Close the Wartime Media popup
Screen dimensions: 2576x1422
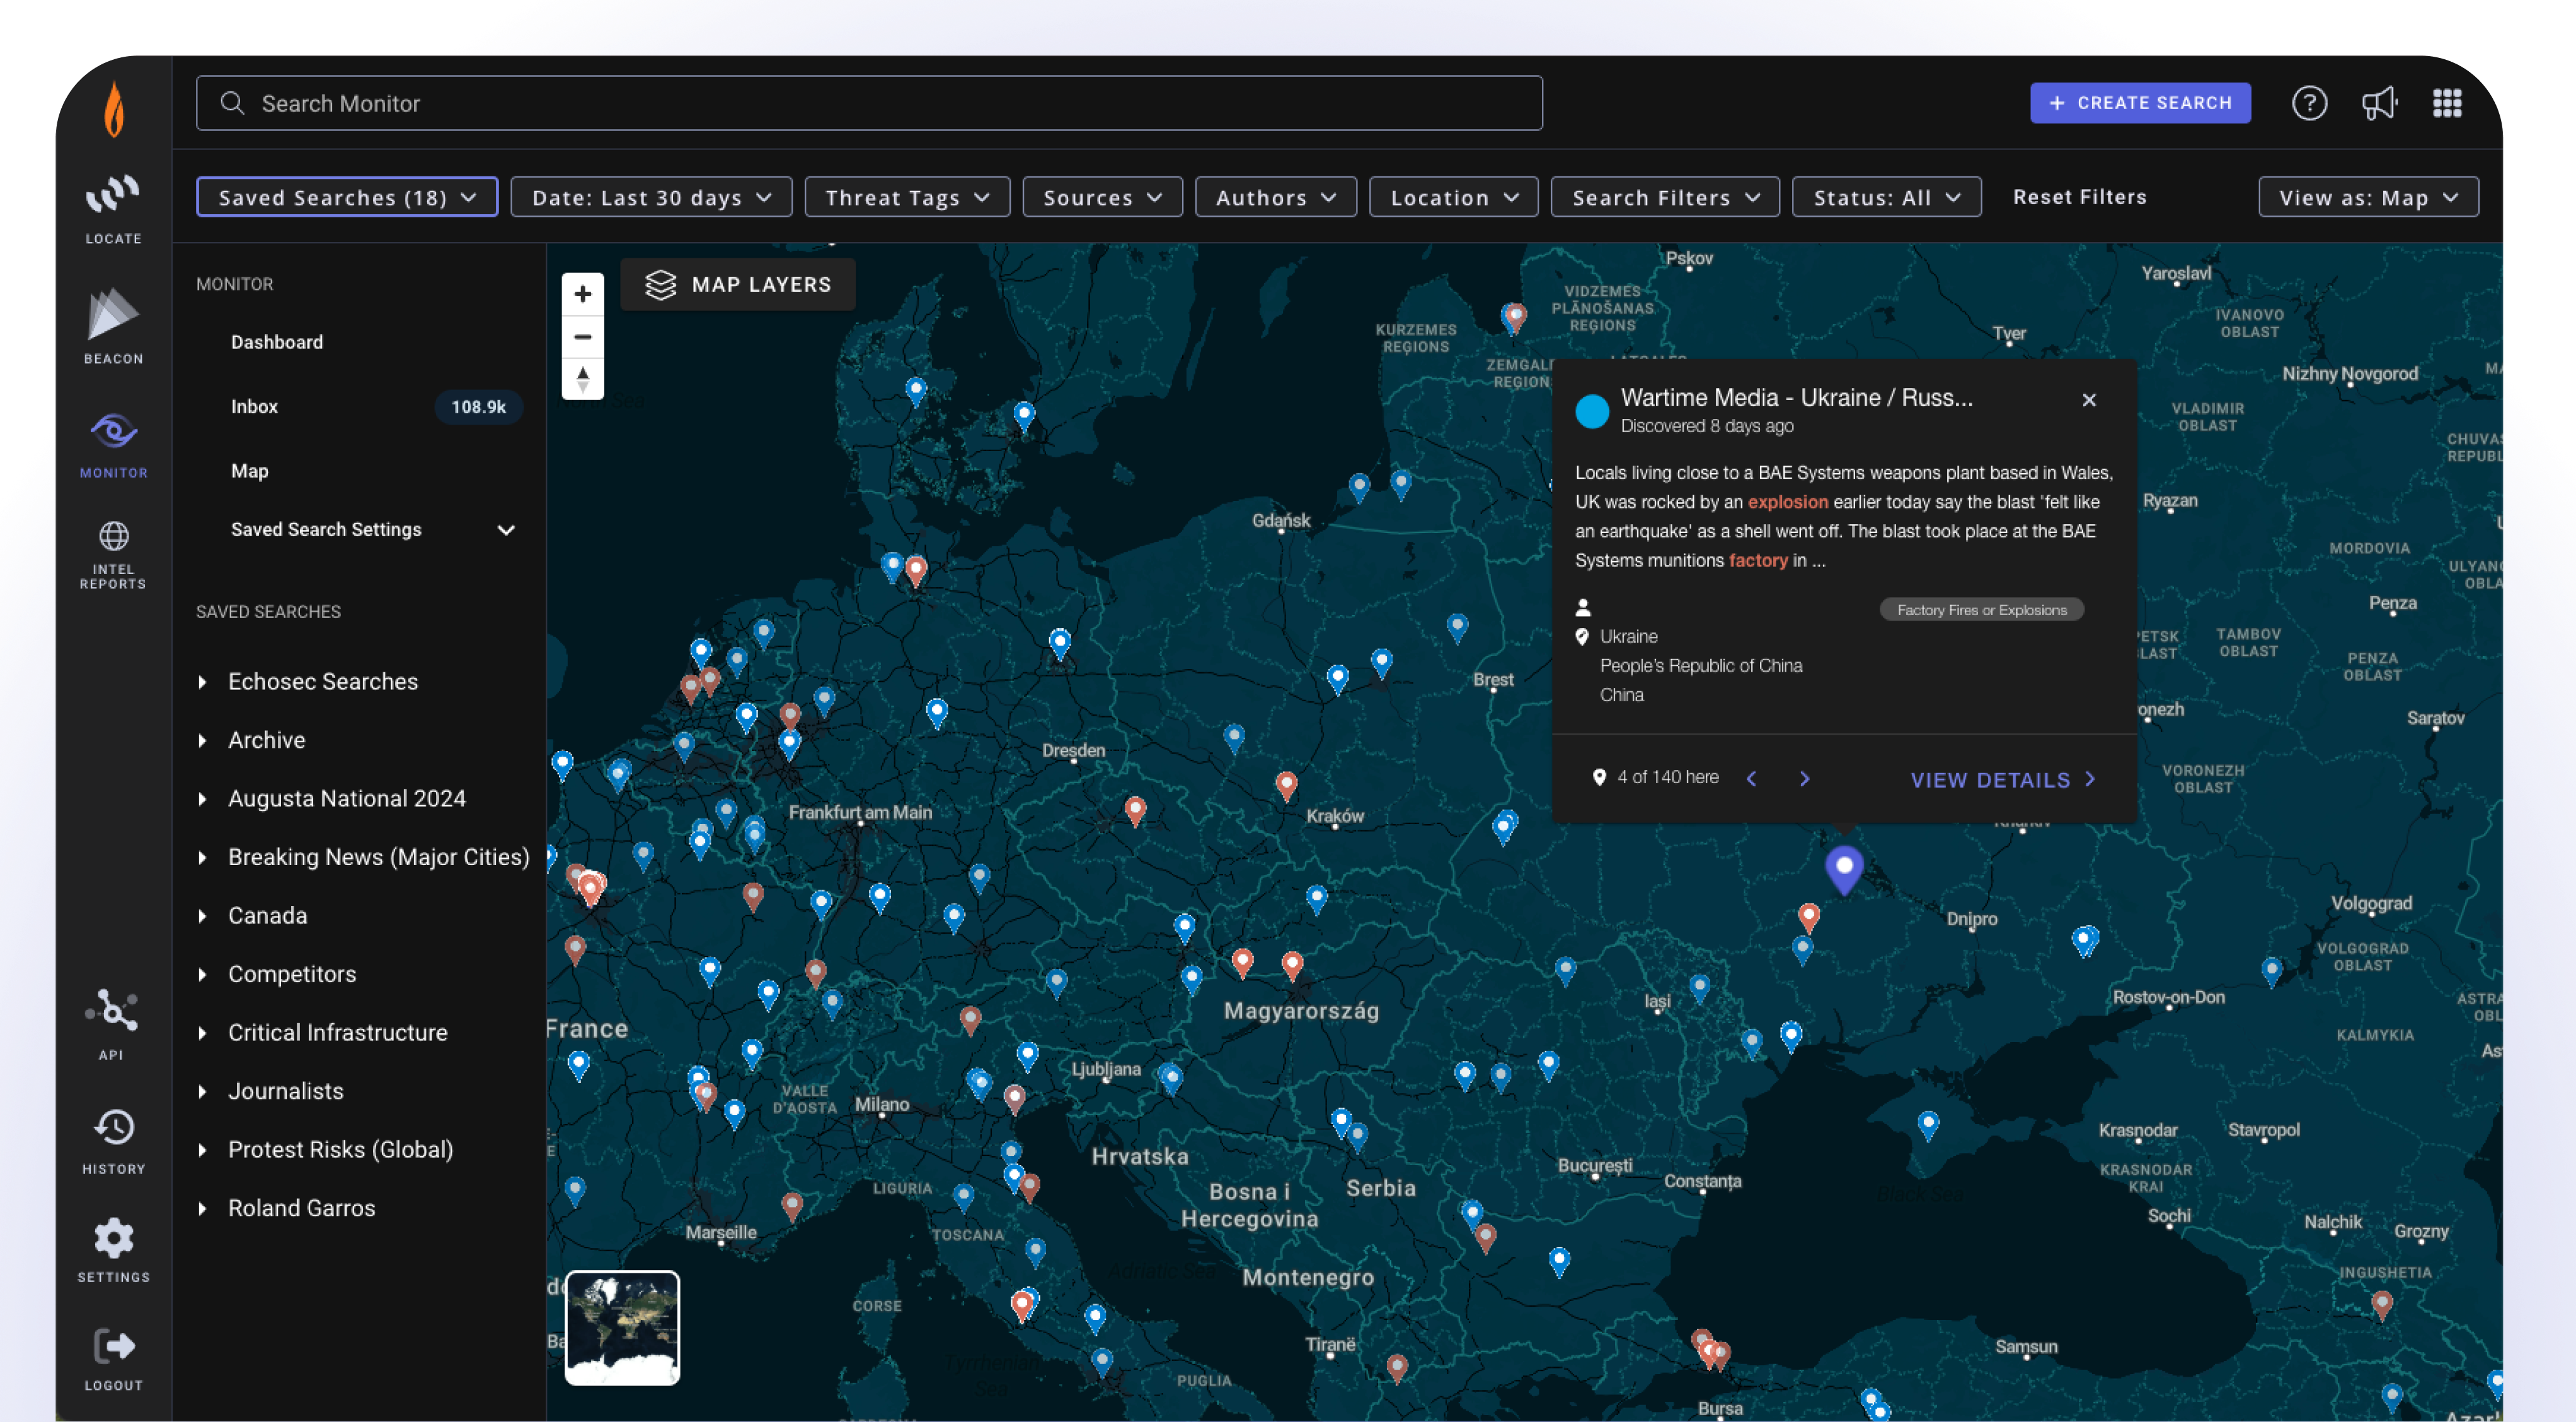tap(2089, 400)
